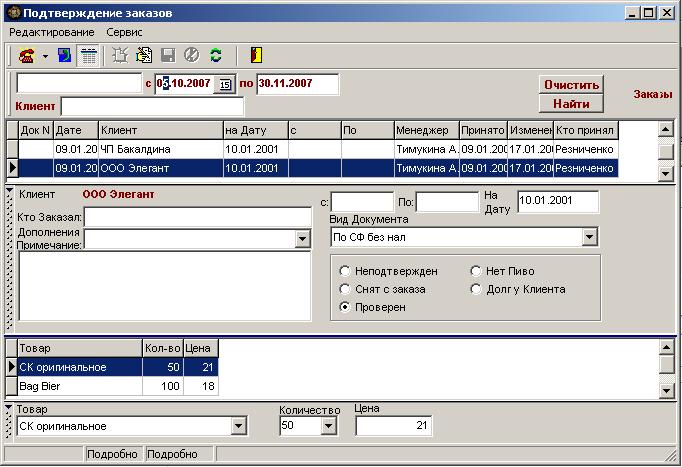Open the Редактирование menu
Screen dimensions: 682x467
click(51, 33)
